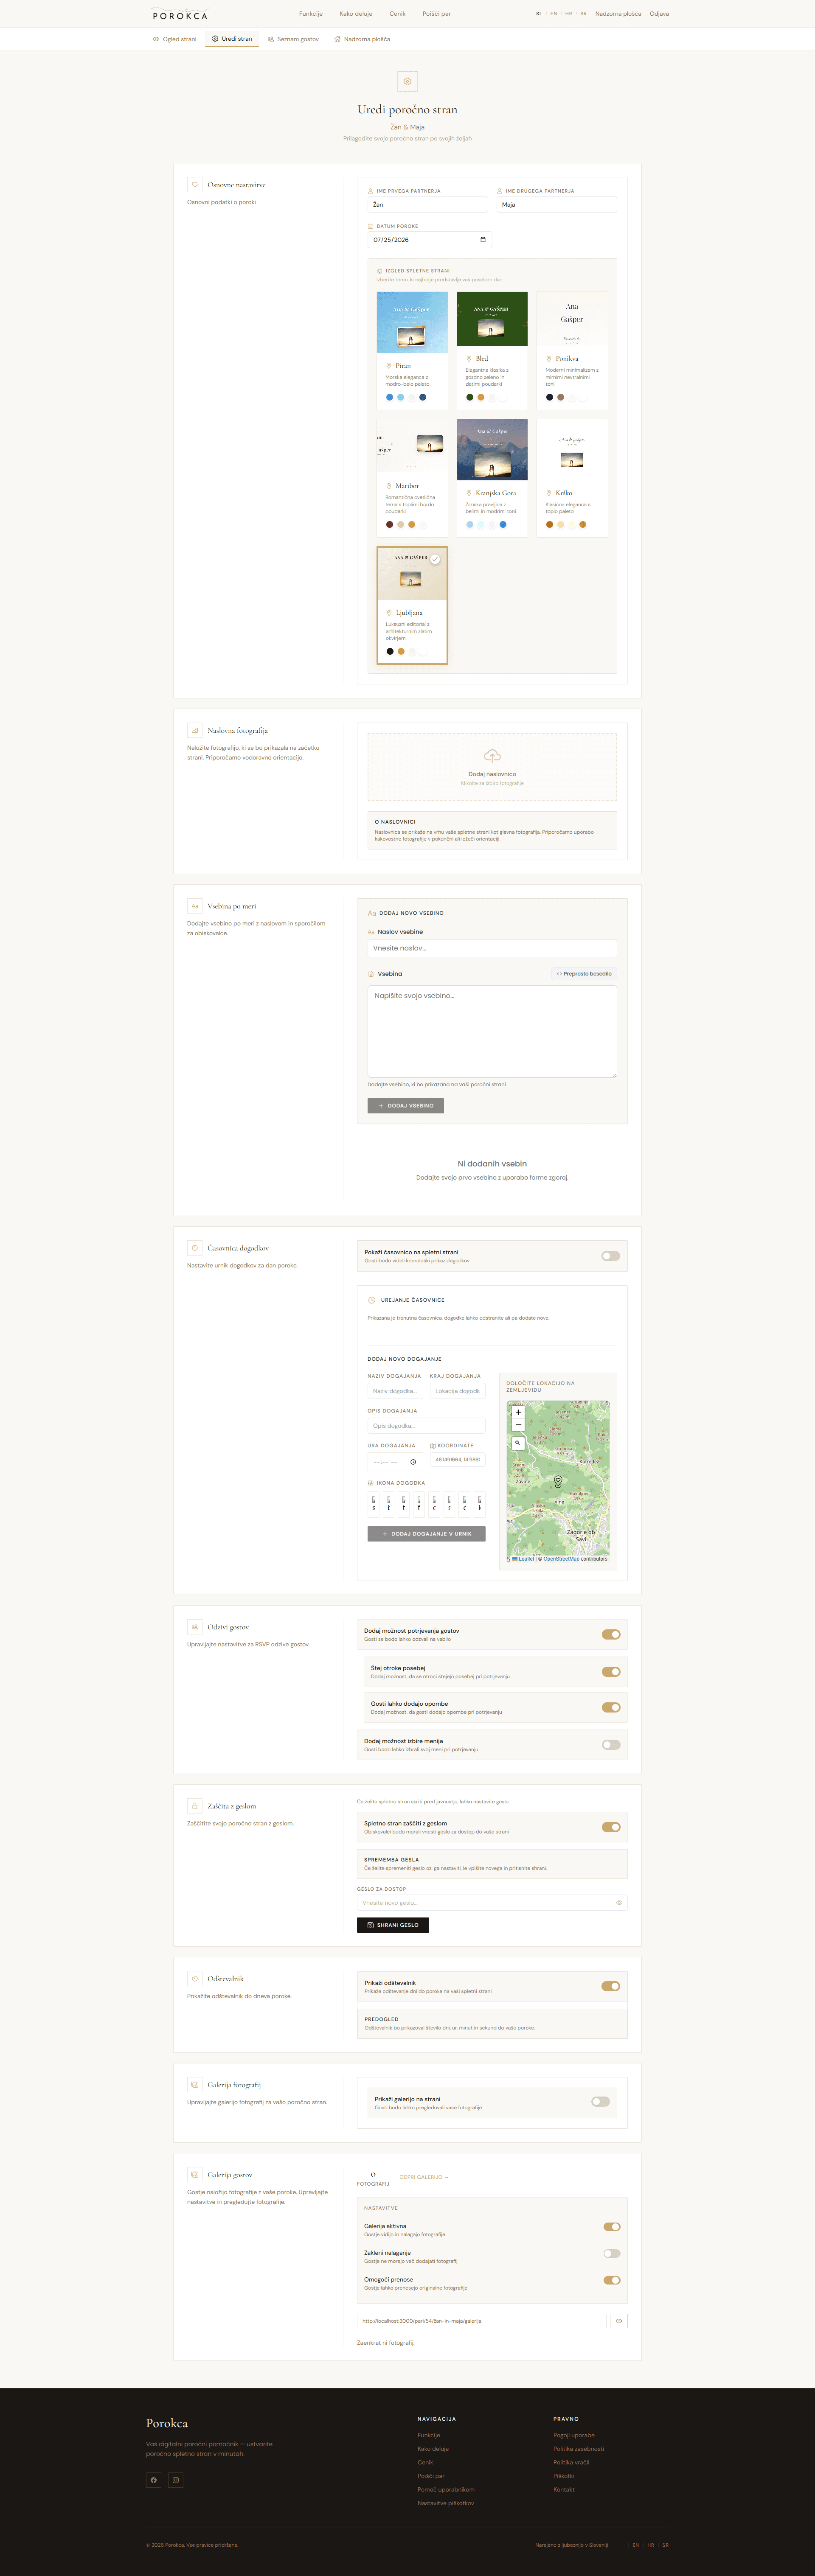Focus the Ime prvega partnerja field

pyautogui.click(x=427, y=204)
